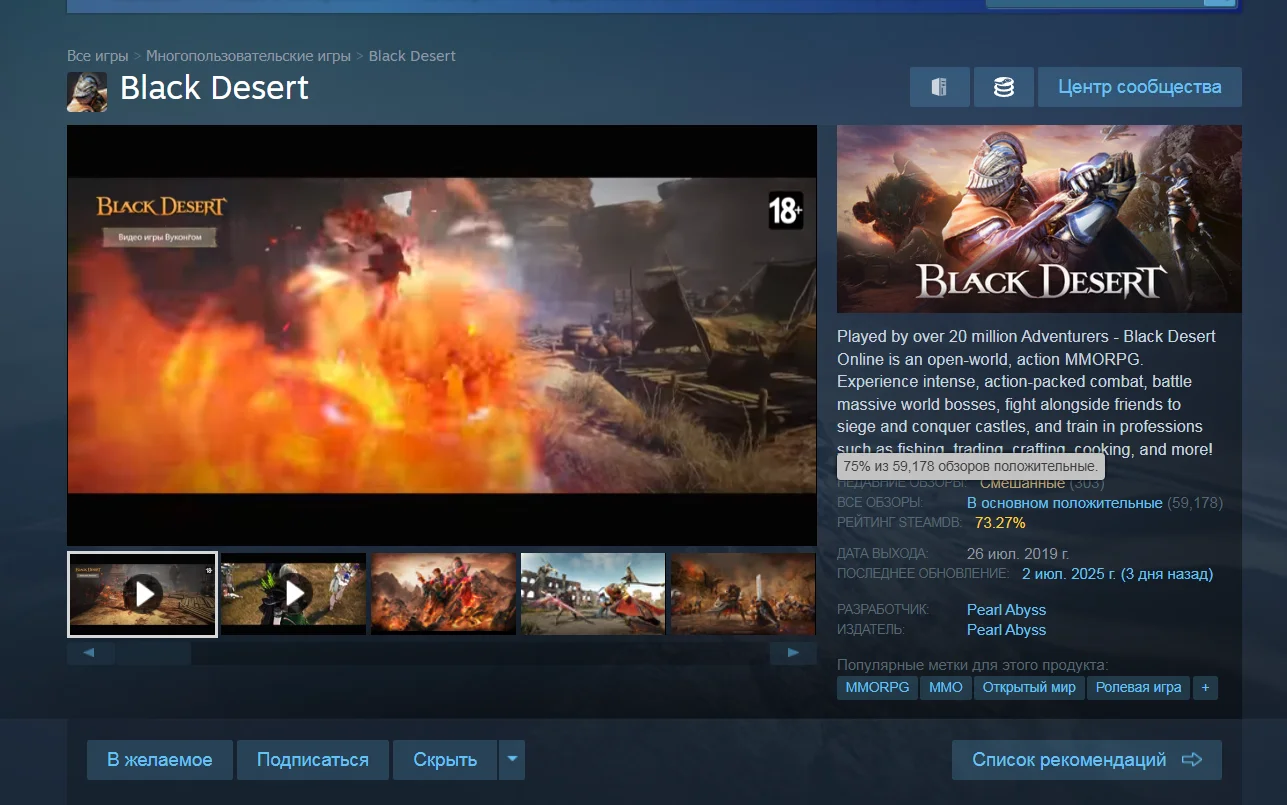Click the release date 26 июл. 2019 г.
1287x805 pixels.
tap(1018, 554)
